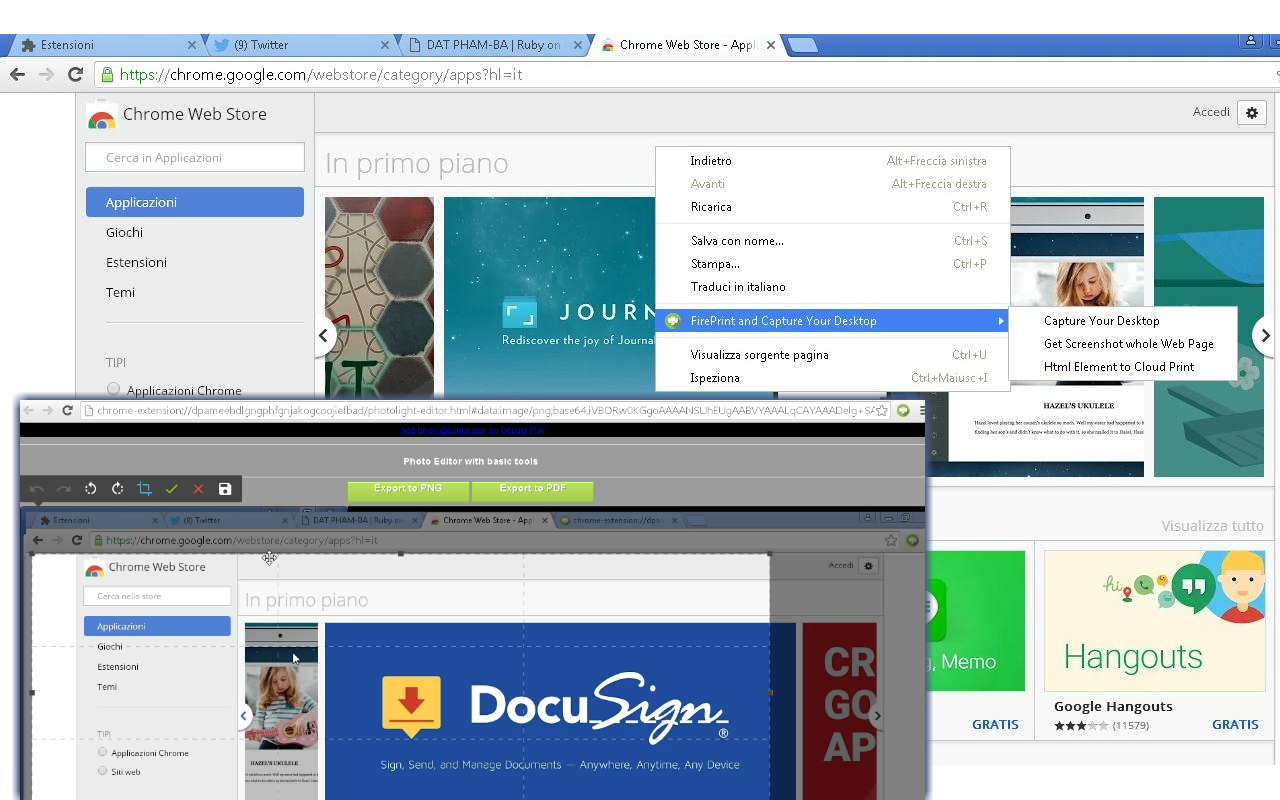This screenshot has height=800, width=1280.
Task: Open a new tab with the new-tab button
Action: click(802, 45)
